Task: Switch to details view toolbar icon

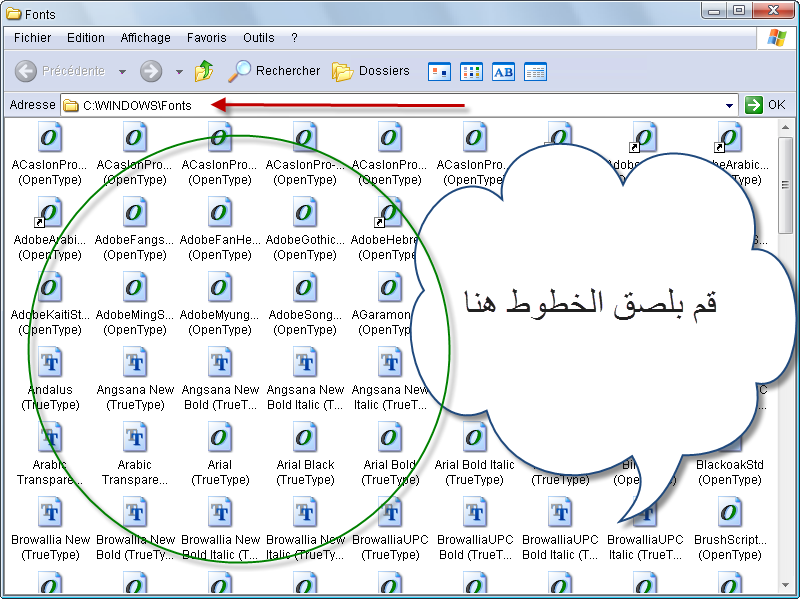Action: pyautogui.click(x=535, y=72)
